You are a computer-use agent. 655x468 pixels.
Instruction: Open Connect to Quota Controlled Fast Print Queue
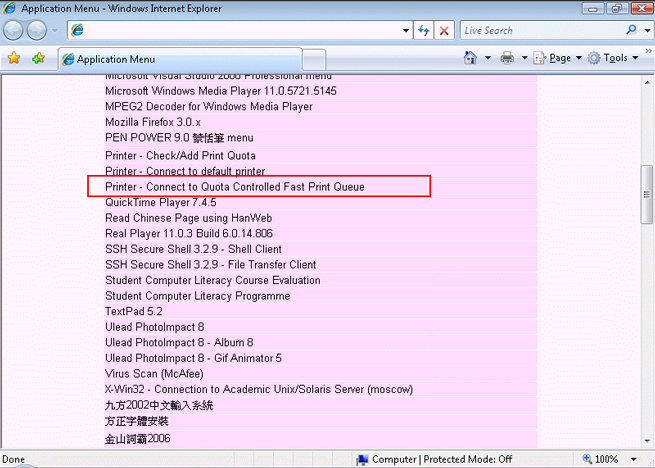(x=235, y=187)
